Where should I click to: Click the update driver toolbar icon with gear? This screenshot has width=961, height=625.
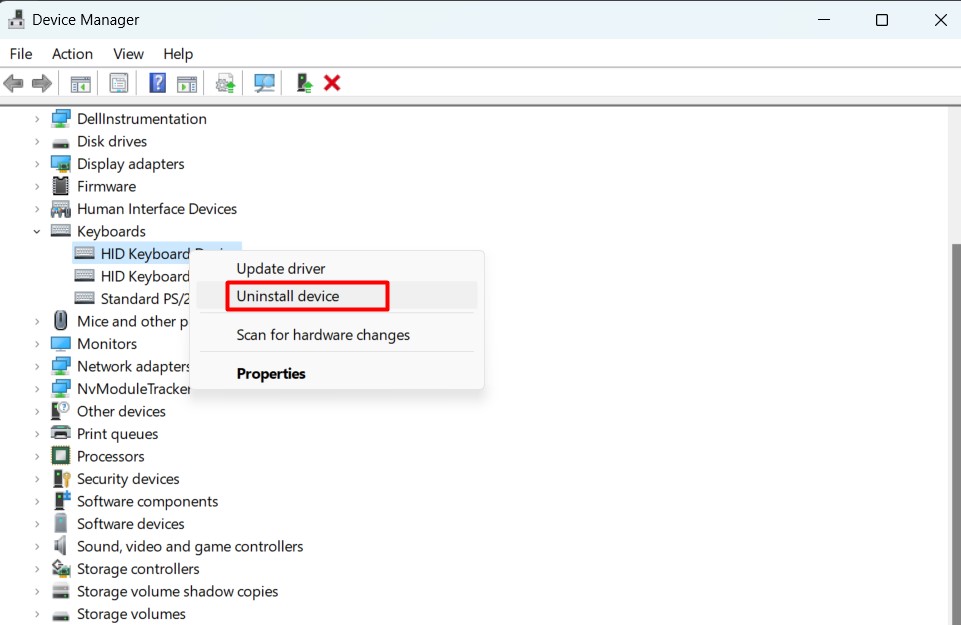coord(226,83)
